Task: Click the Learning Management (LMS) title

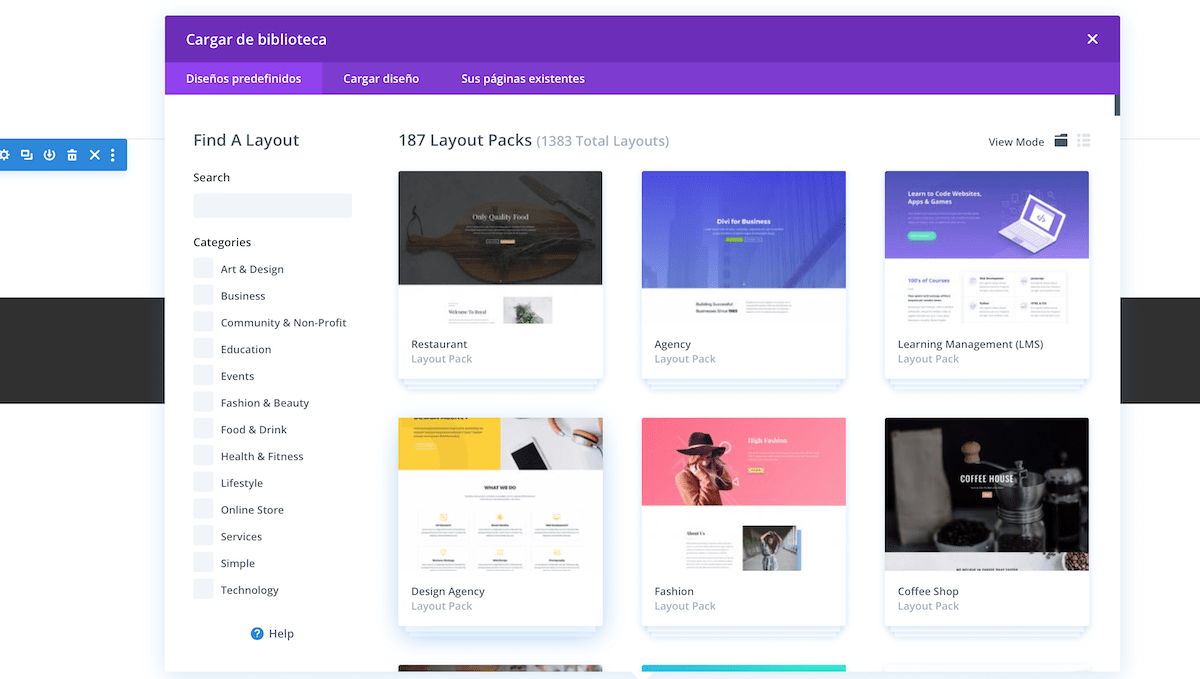Action: 970,344
